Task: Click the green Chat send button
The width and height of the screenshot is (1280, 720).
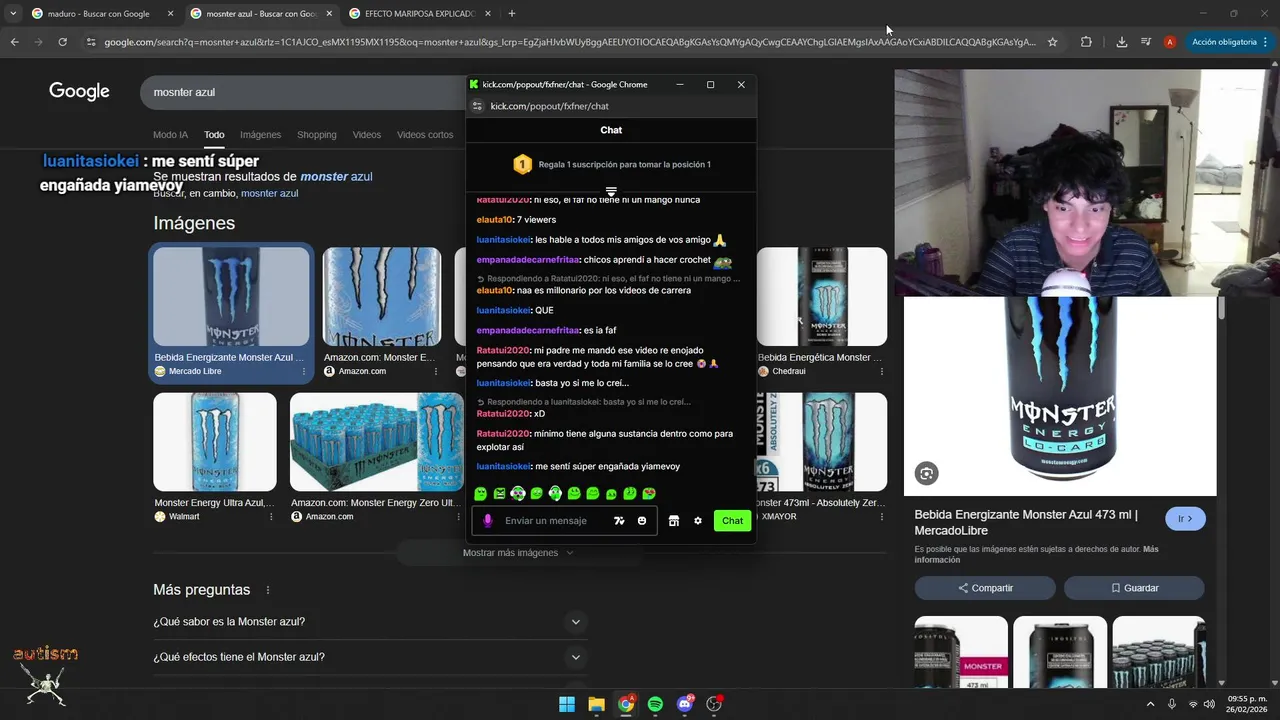Action: click(732, 520)
